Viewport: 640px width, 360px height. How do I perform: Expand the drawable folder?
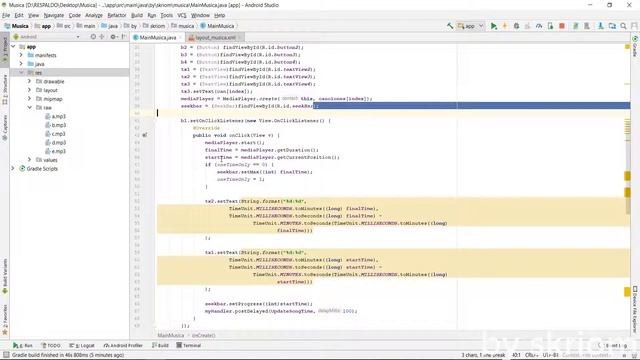29,81
